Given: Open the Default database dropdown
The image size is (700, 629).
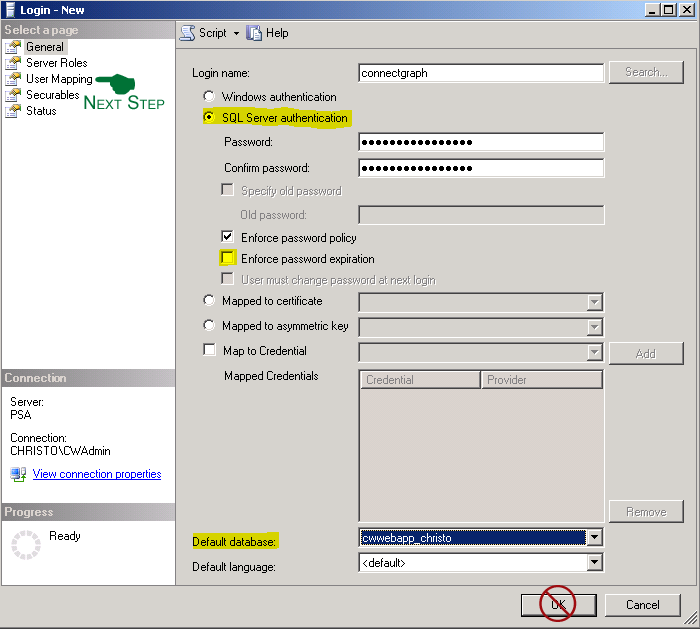Looking at the screenshot, I should 595,538.
